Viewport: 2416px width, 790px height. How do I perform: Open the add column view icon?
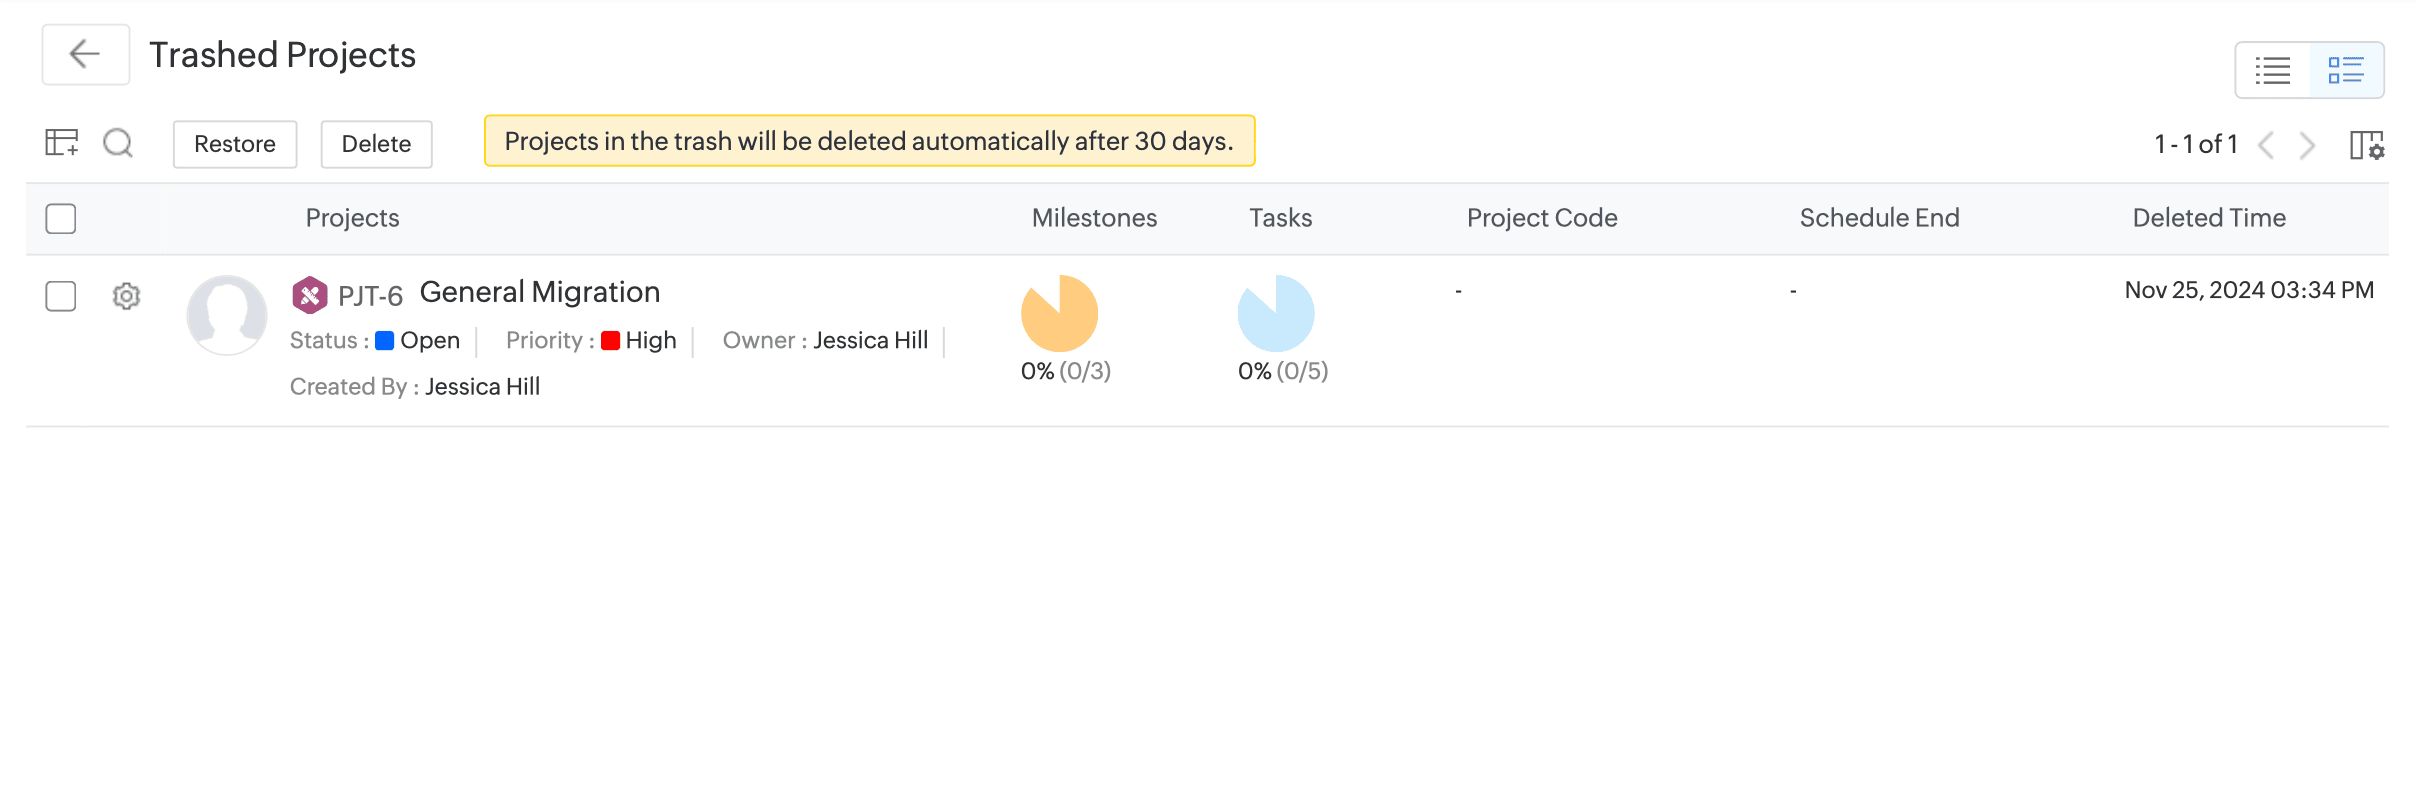pos(62,143)
